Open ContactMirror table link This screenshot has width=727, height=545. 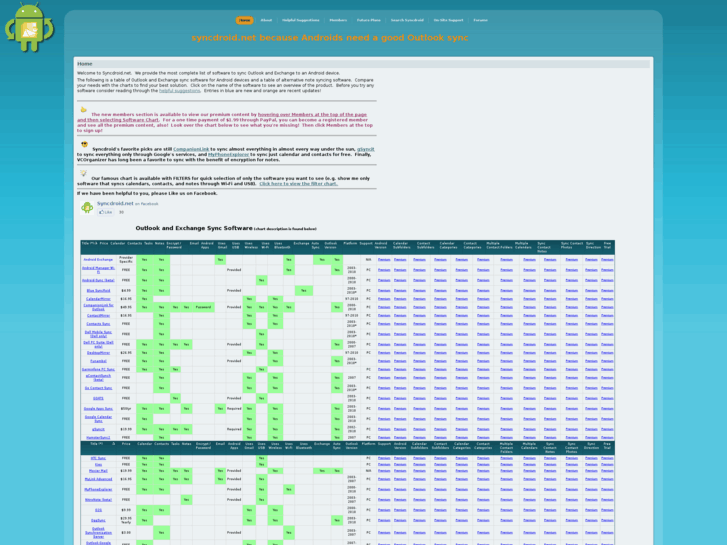[98, 315]
